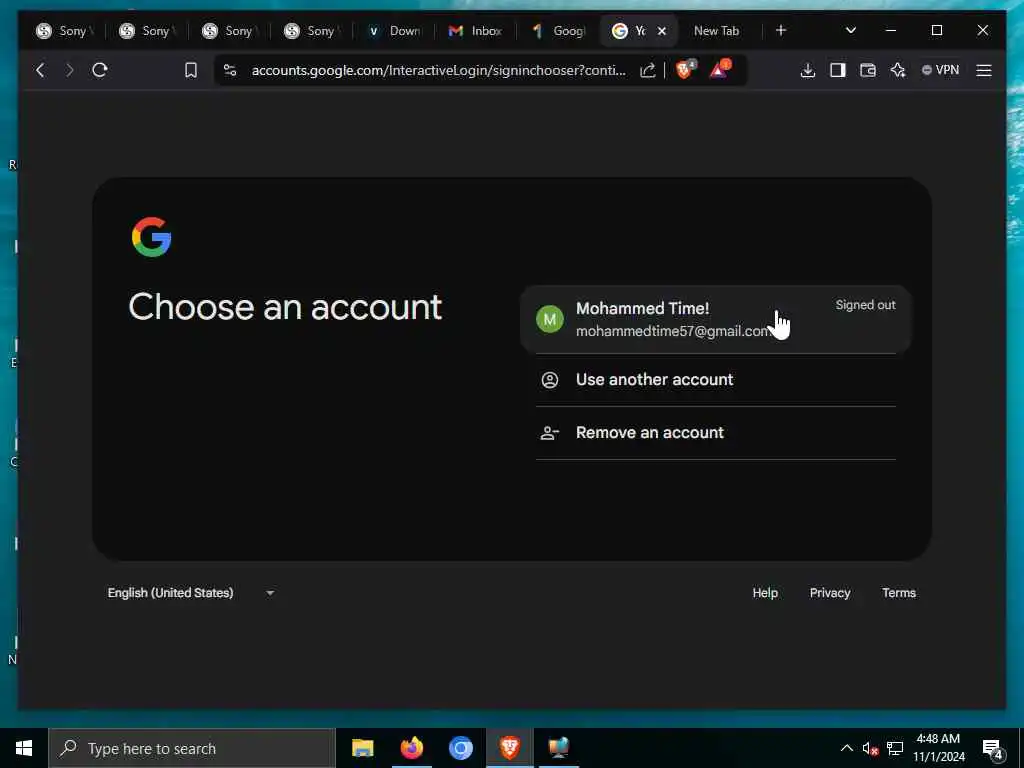Screen dimensions: 1024x768
Task: Switch to the fourth Sony tab
Action: point(312,31)
